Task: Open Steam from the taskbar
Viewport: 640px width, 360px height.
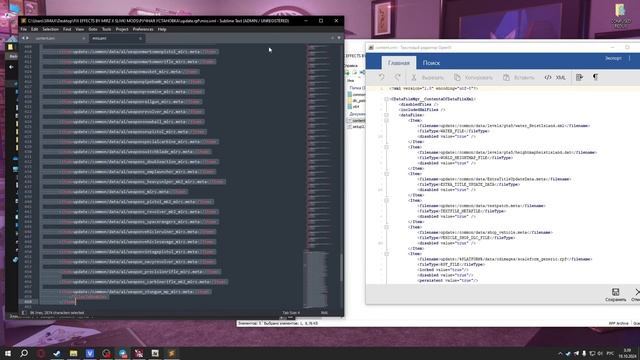Action: point(57,353)
